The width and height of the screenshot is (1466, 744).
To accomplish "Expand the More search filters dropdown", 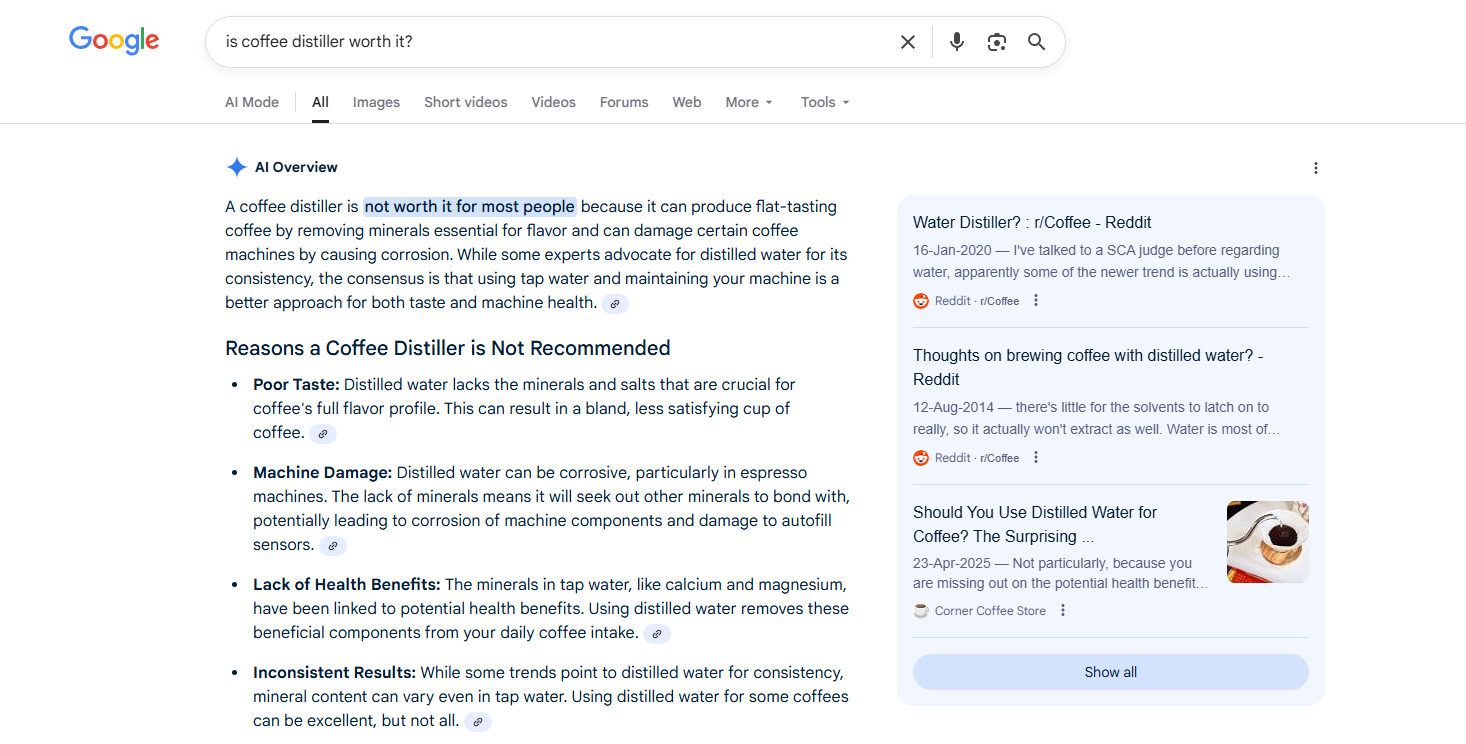I will [x=749, y=102].
